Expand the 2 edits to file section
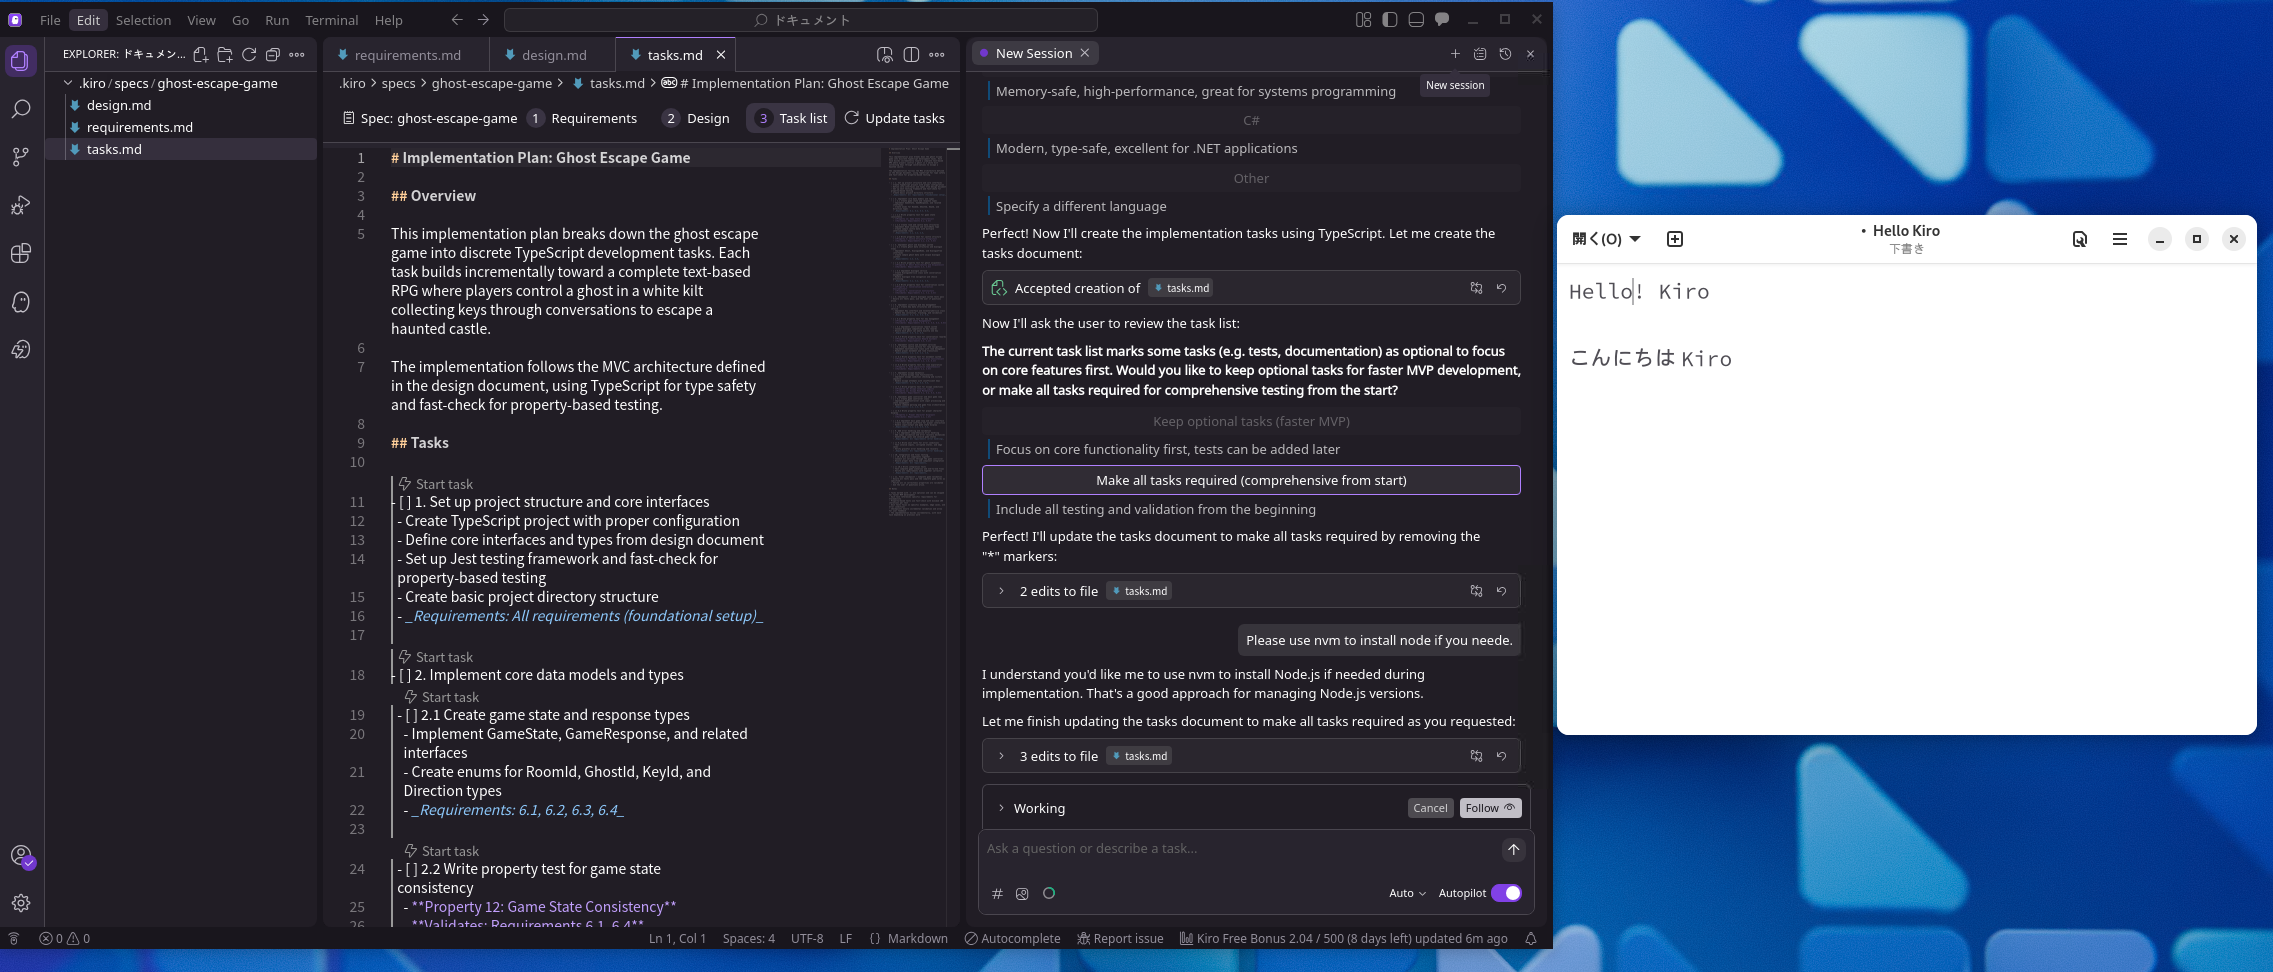2273x972 pixels. [x=1001, y=591]
